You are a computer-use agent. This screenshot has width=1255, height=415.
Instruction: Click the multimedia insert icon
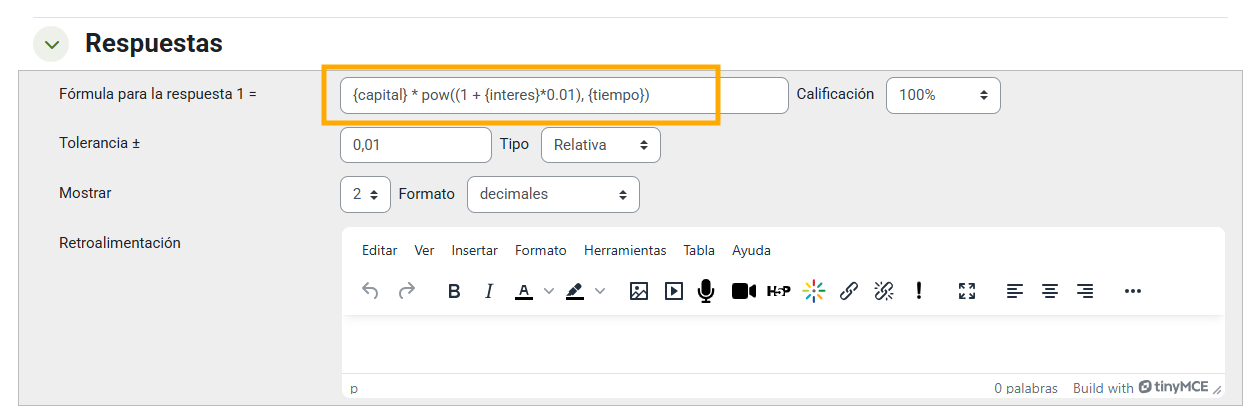[x=674, y=291]
